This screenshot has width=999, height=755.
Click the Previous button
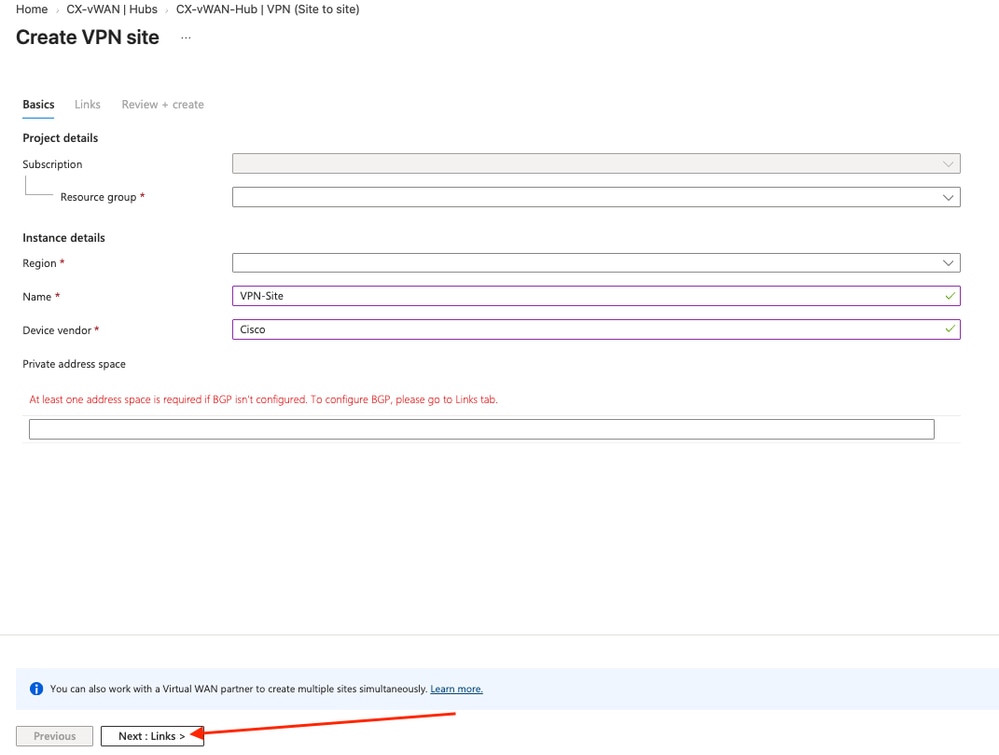(55, 736)
